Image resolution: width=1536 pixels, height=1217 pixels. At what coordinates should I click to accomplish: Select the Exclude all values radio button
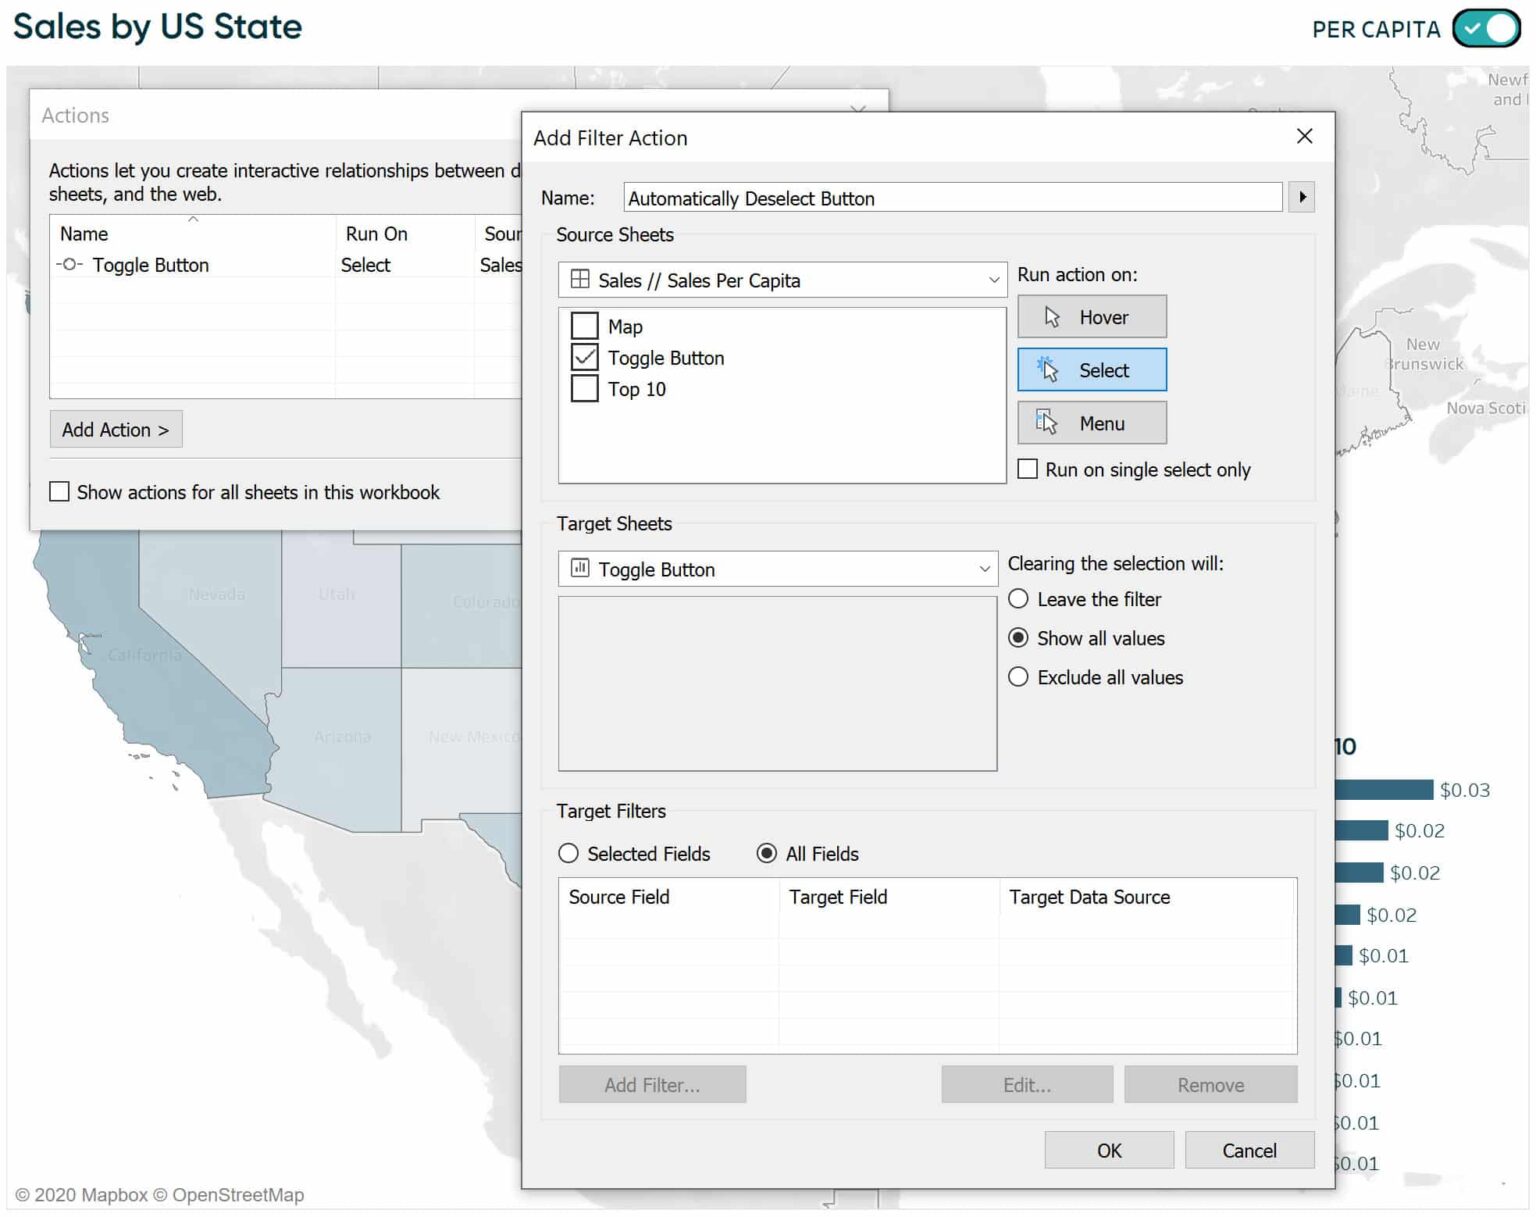pyautogui.click(x=1017, y=677)
